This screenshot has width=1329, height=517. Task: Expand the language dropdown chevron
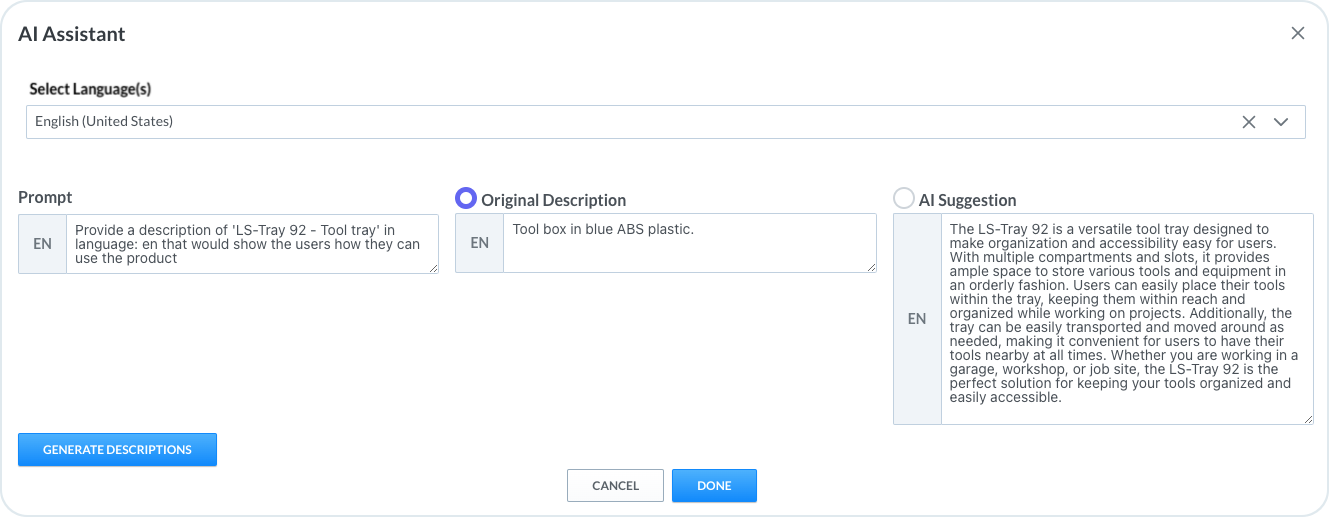(1281, 122)
